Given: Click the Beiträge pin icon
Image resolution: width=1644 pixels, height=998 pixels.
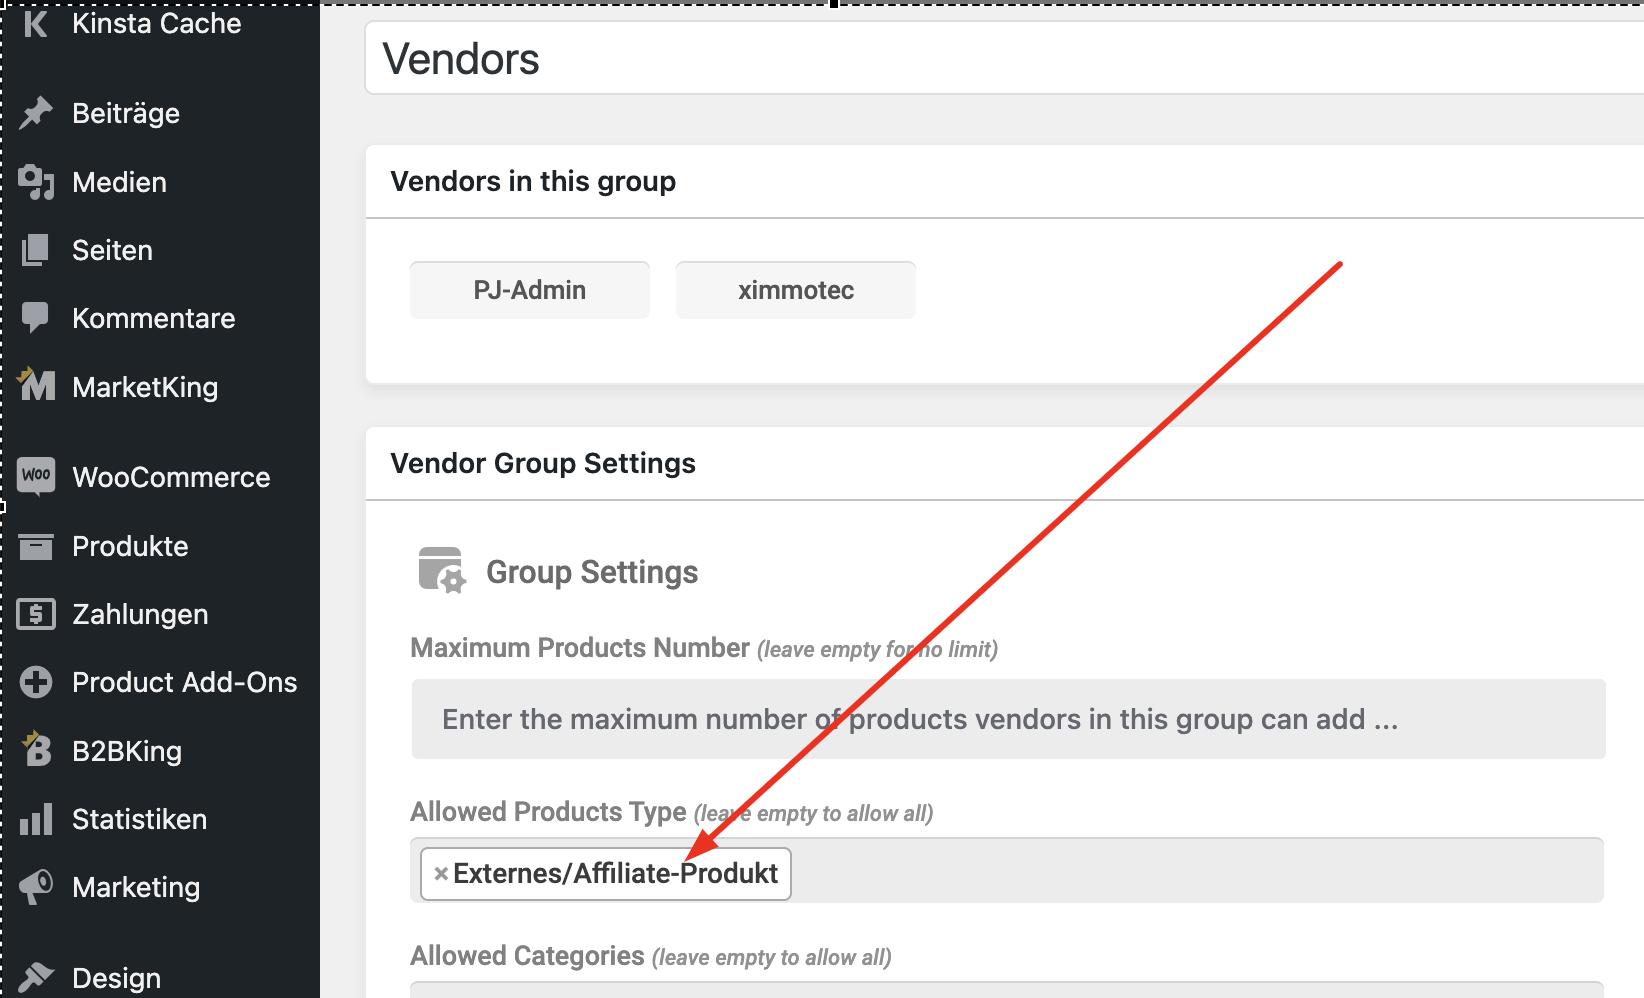Looking at the screenshot, I should point(36,113).
